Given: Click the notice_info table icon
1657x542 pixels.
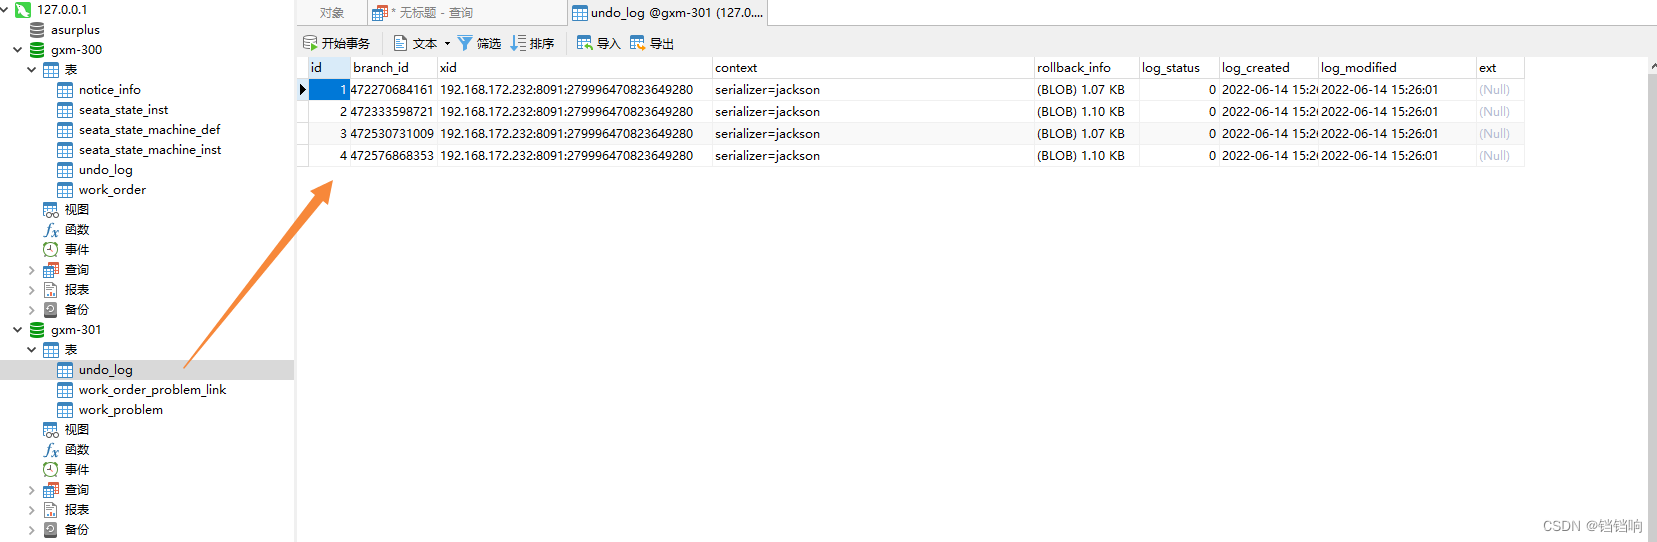Looking at the screenshot, I should point(65,90).
